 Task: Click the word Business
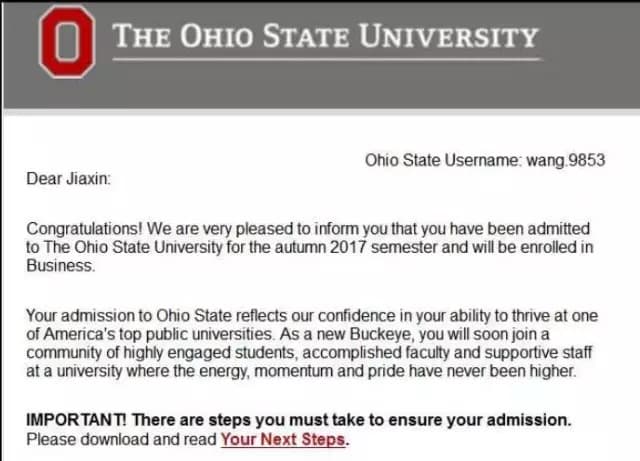click(x=60, y=266)
